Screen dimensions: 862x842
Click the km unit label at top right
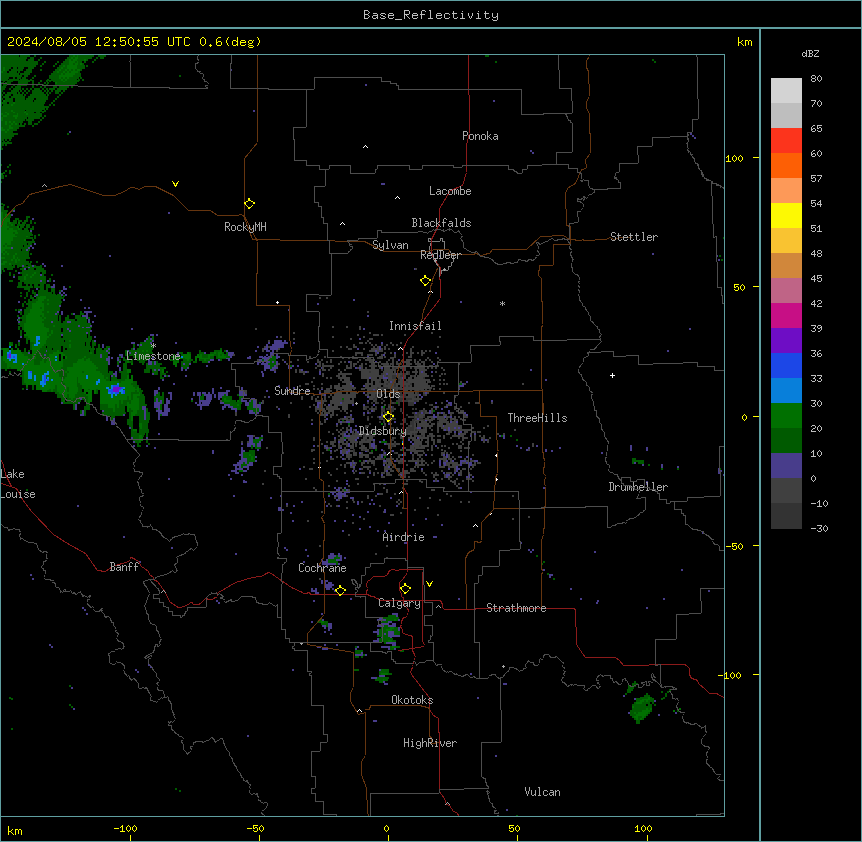pos(744,42)
